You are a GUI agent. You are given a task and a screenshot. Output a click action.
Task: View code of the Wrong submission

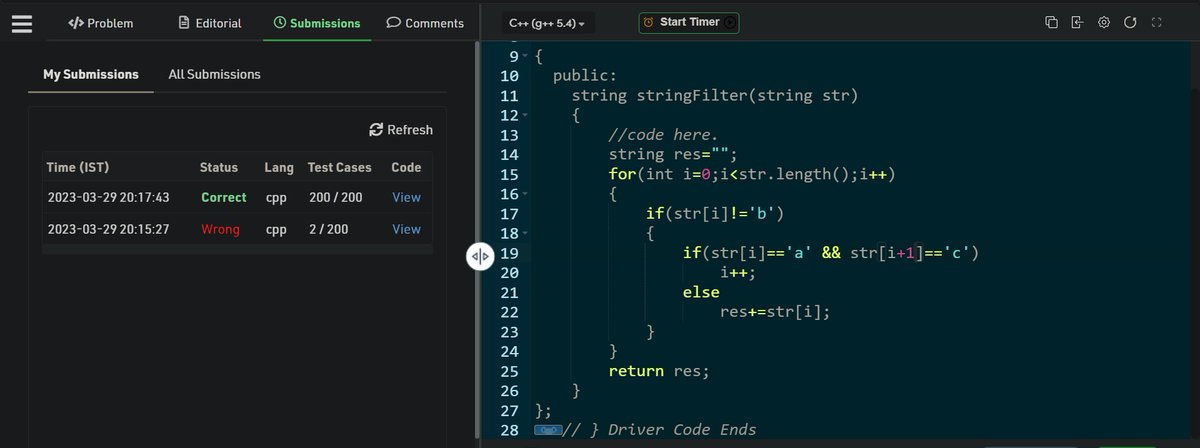[407, 229]
